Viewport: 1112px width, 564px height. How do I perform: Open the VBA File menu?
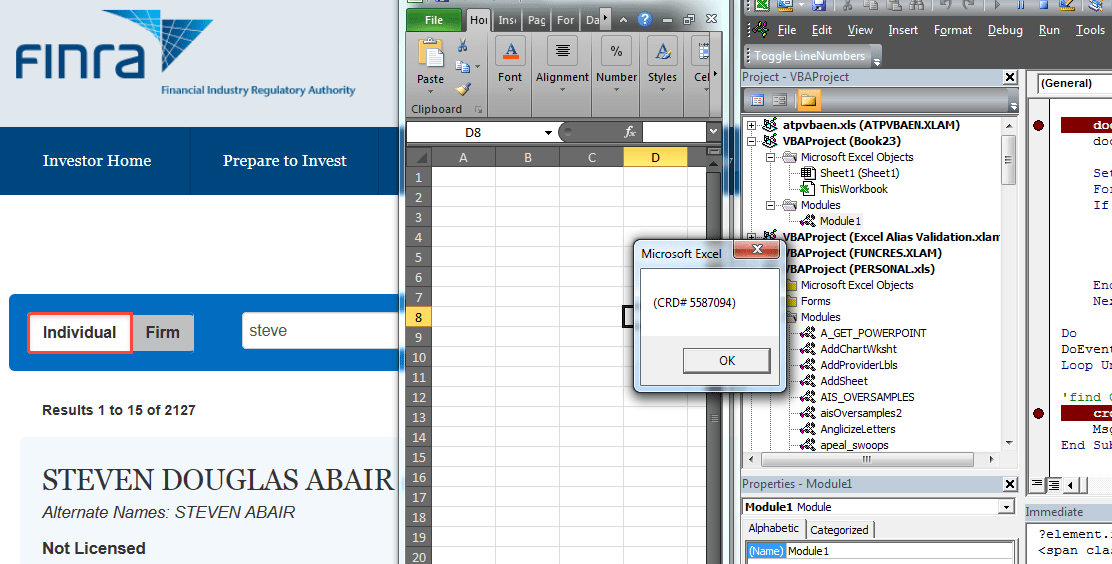point(786,30)
